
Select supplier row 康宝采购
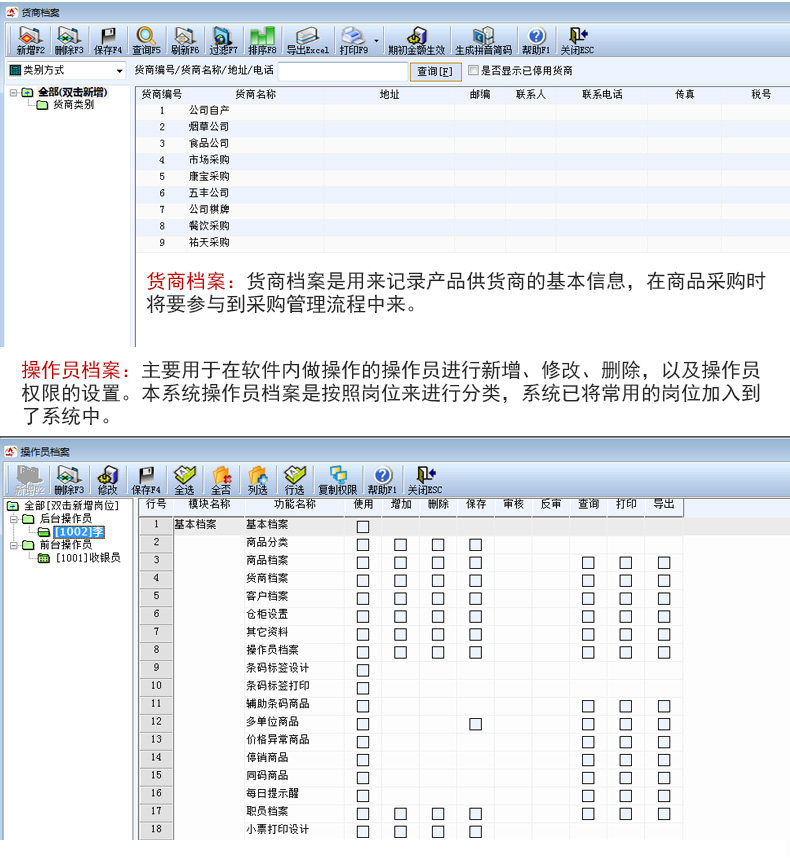click(462, 176)
